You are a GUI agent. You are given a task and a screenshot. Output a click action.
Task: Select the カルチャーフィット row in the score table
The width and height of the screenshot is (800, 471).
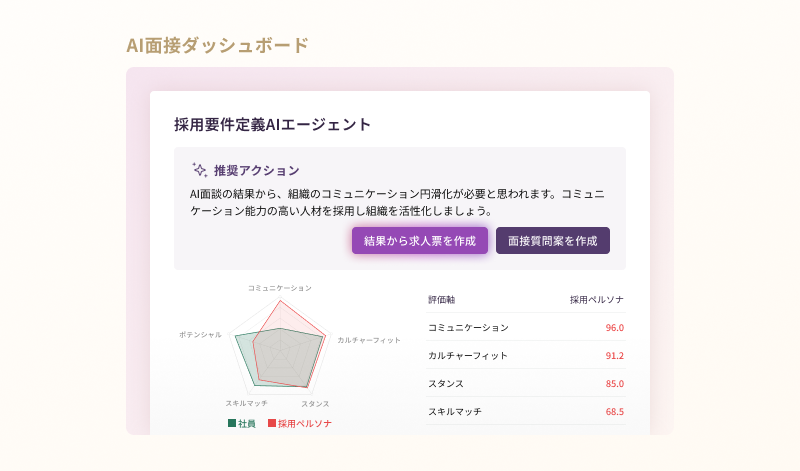(x=468, y=355)
